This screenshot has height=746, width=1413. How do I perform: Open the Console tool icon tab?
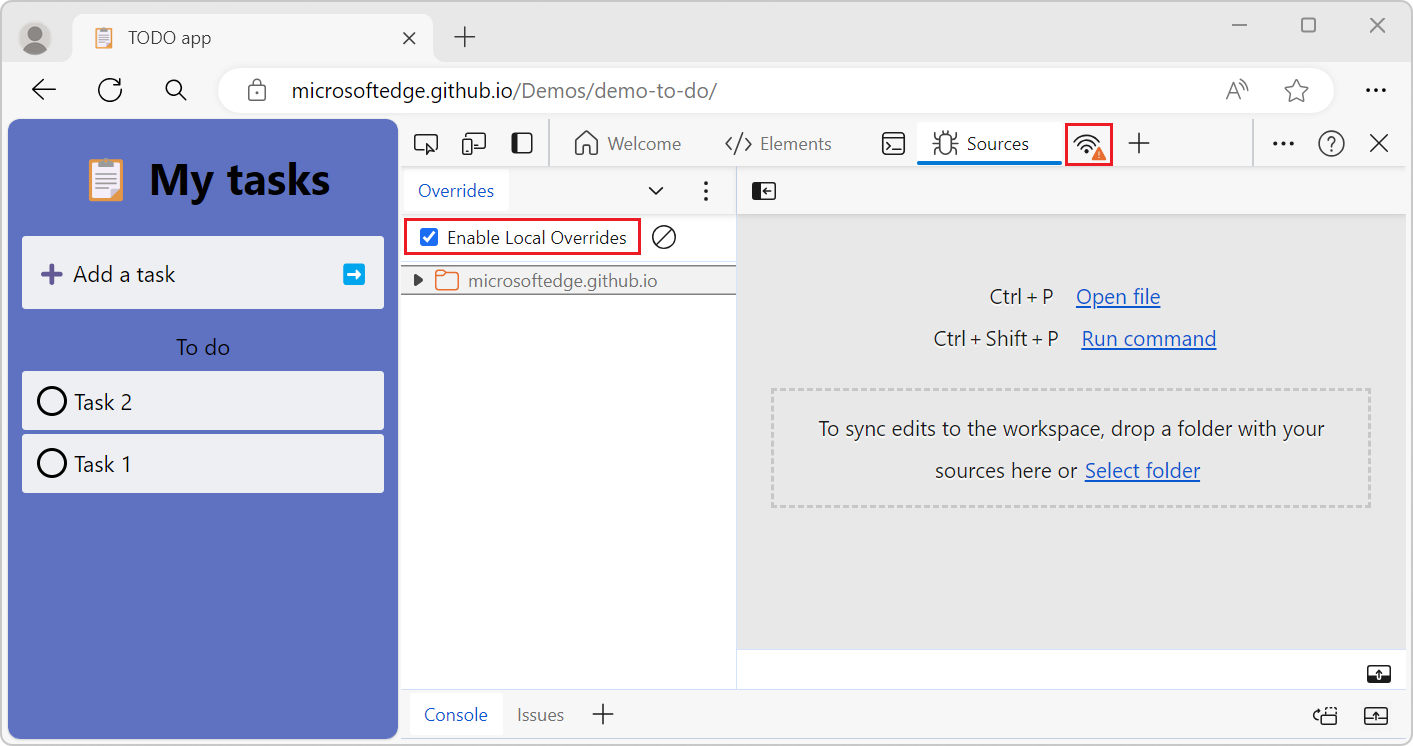pos(893,144)
